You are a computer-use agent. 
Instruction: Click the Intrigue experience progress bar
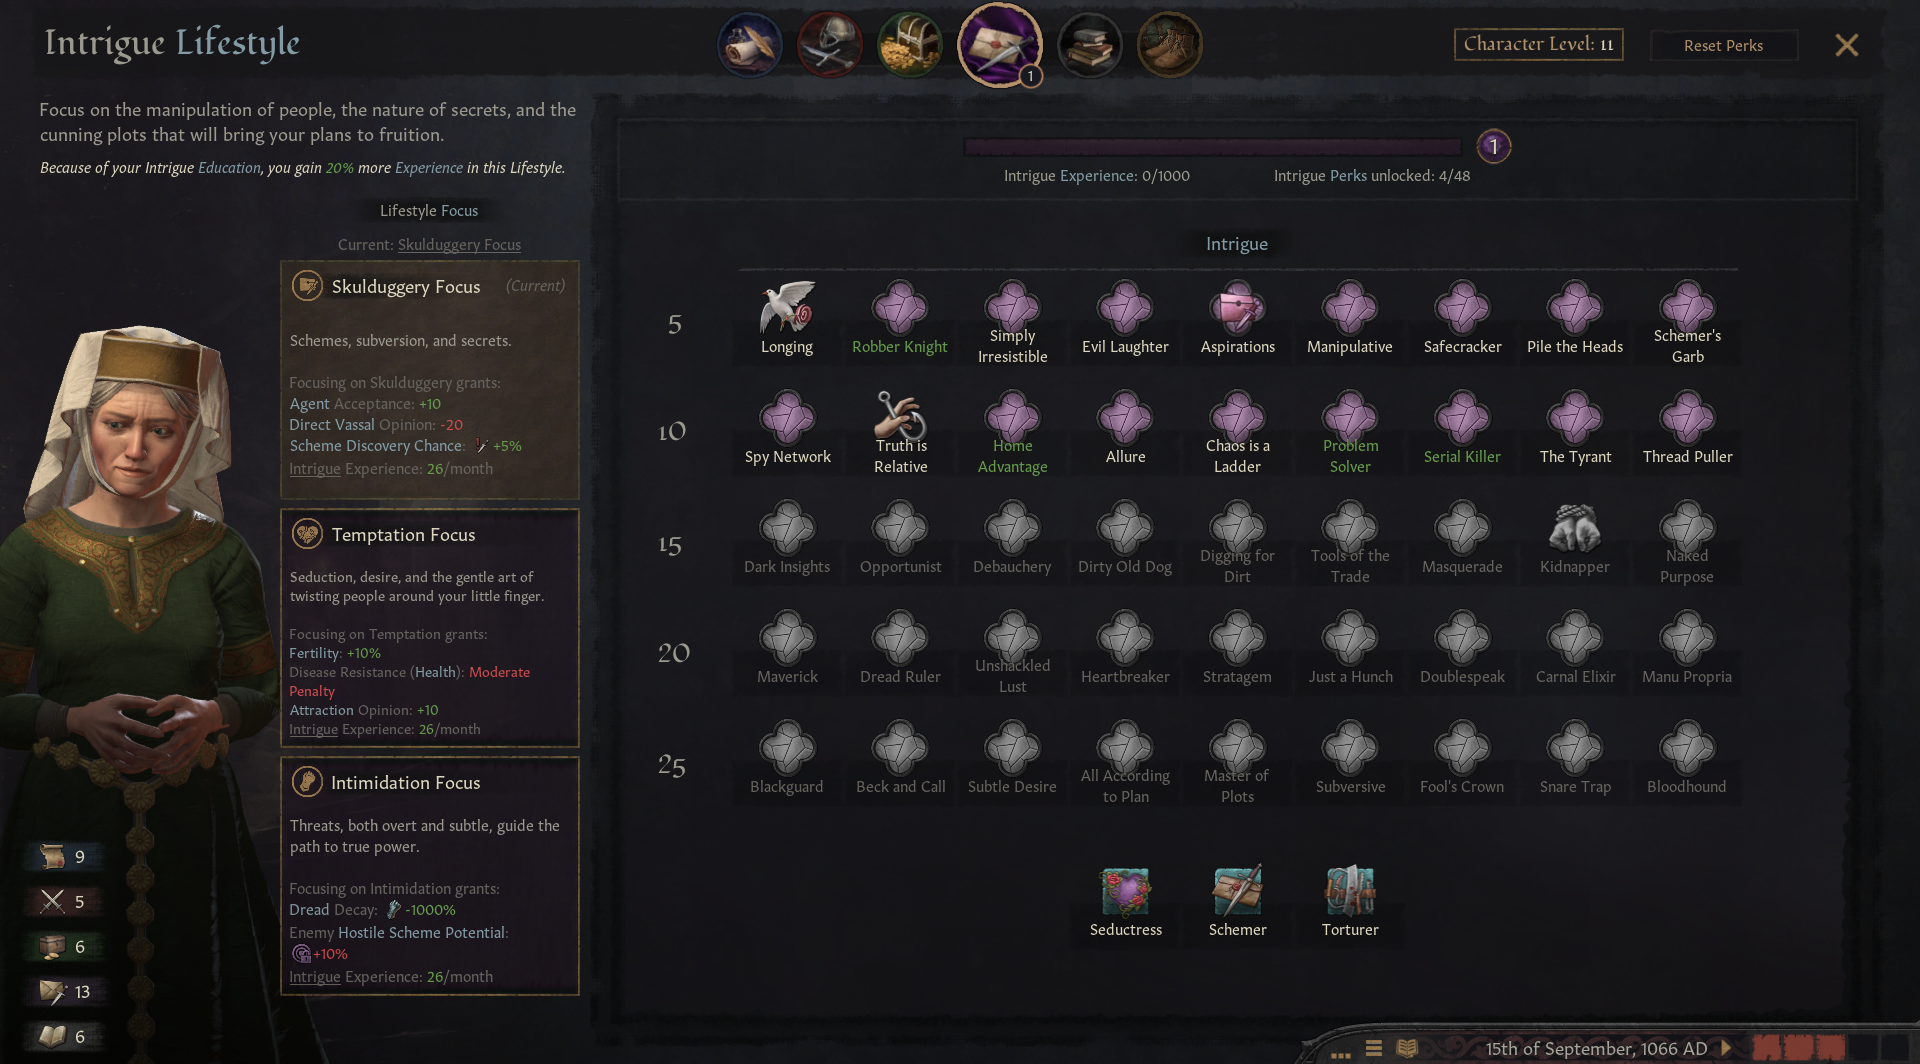(1212, 147)
